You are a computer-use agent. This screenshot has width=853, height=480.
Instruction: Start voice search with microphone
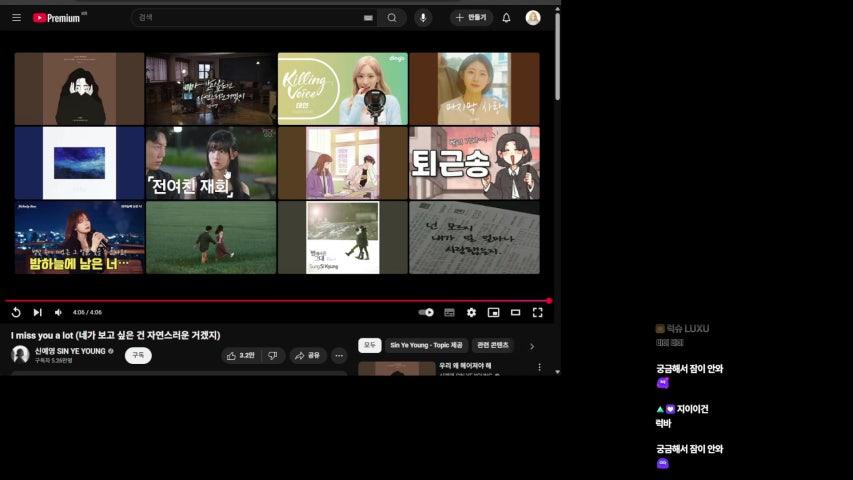(423, 18)
